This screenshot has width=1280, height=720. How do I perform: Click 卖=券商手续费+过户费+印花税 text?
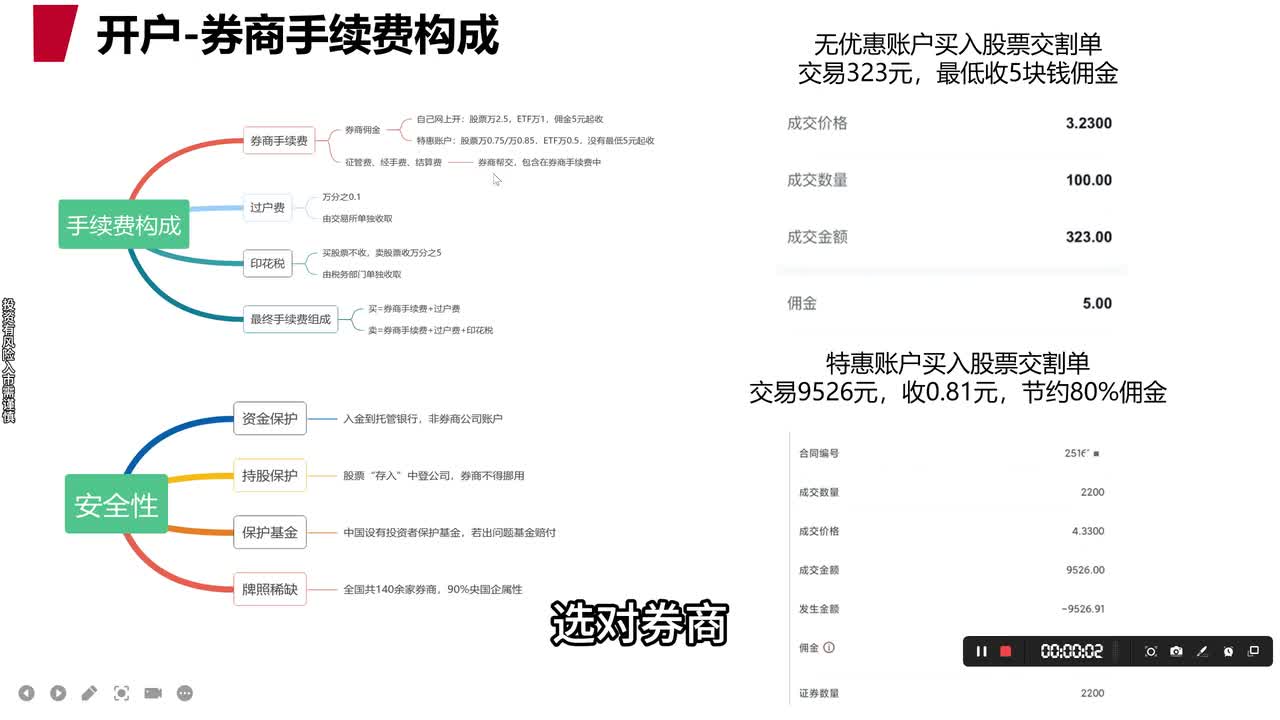(x=430, y=330)
